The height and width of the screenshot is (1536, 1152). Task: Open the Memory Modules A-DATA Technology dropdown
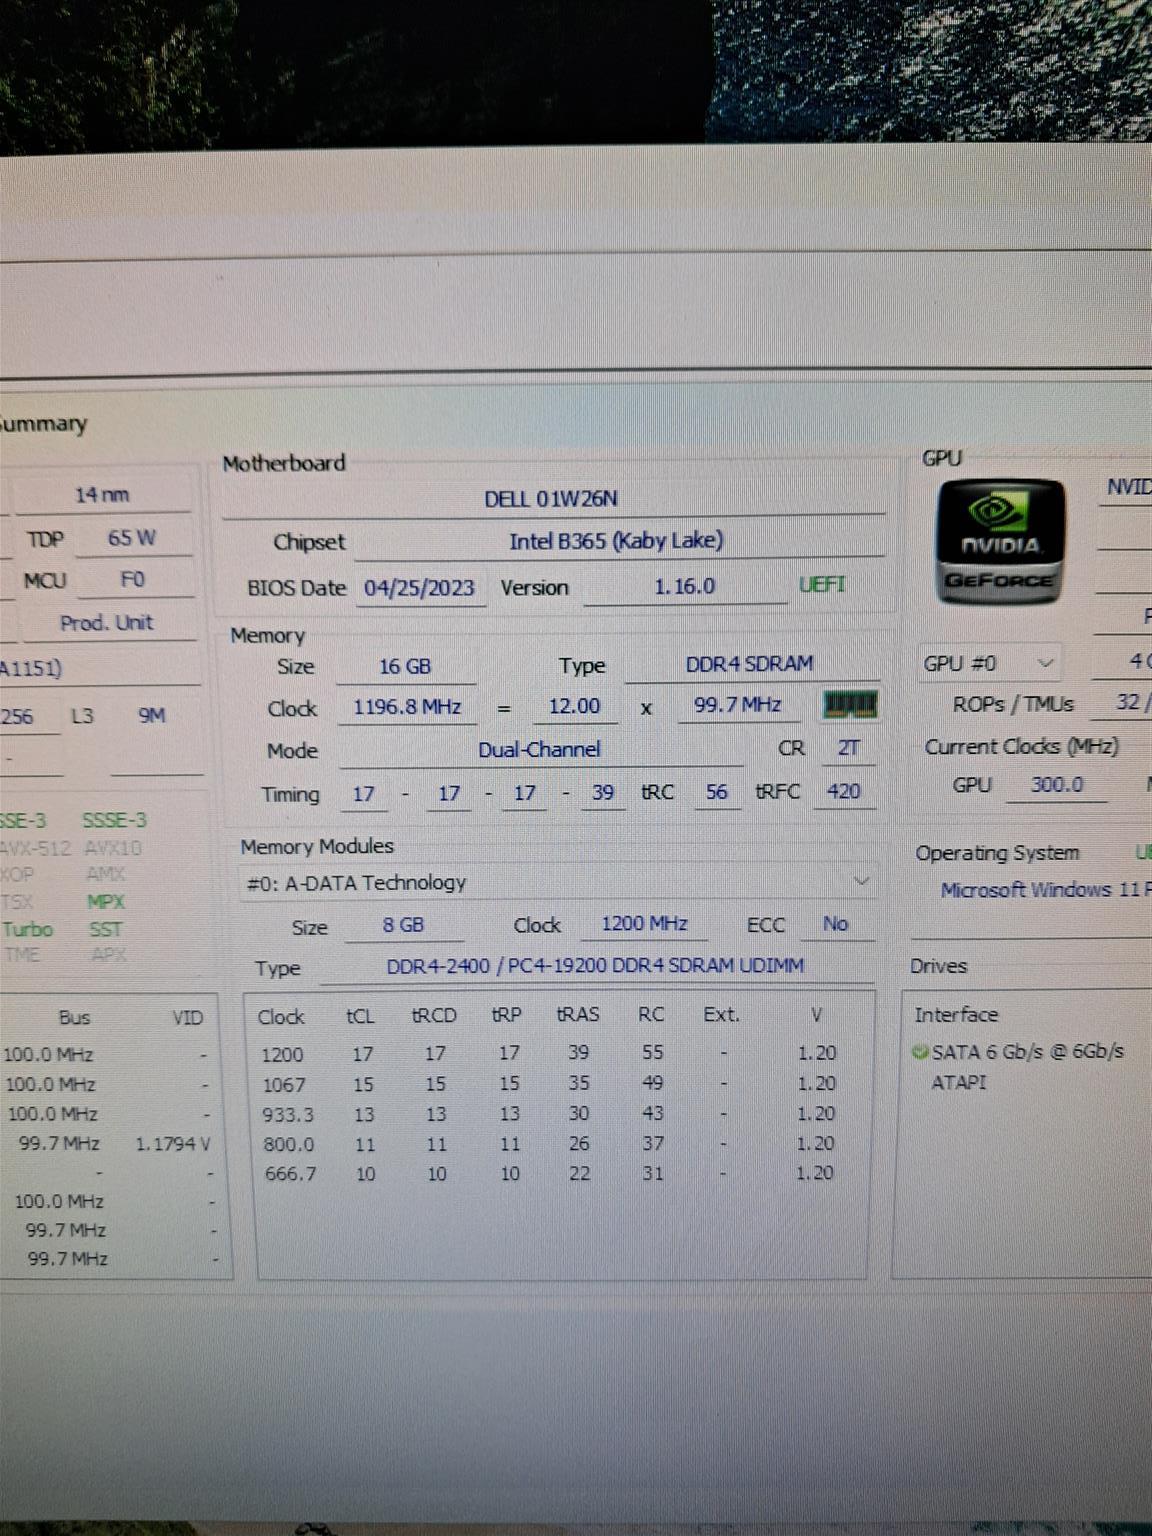pyautogui.click(x=555, y=883)
